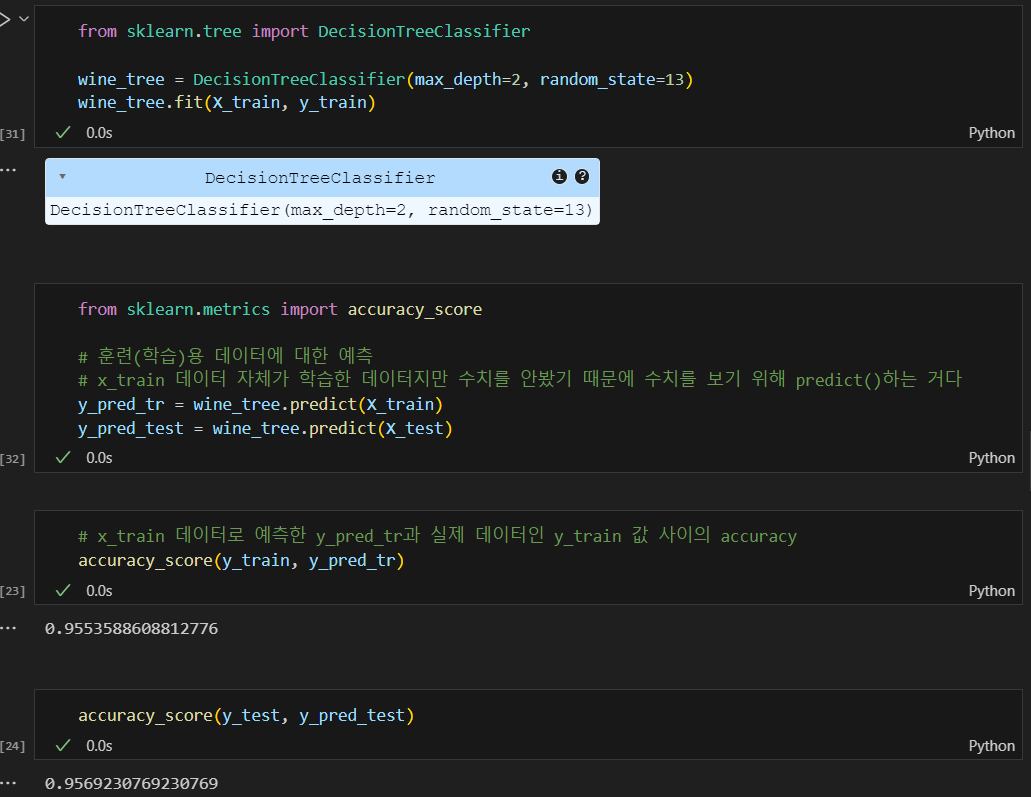Screen dimensions: 1031x797
Task: Open run options dropdown beside run button
Action: pos(24,19)
